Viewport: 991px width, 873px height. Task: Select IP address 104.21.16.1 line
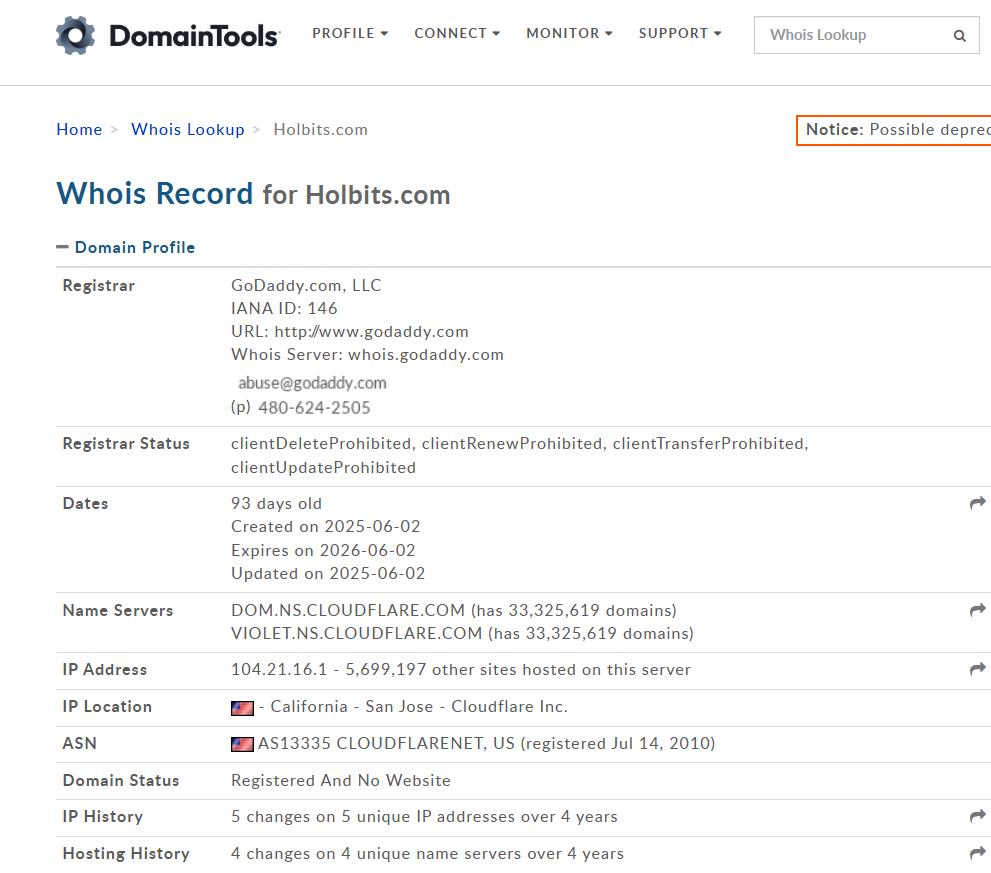[461, 669]
